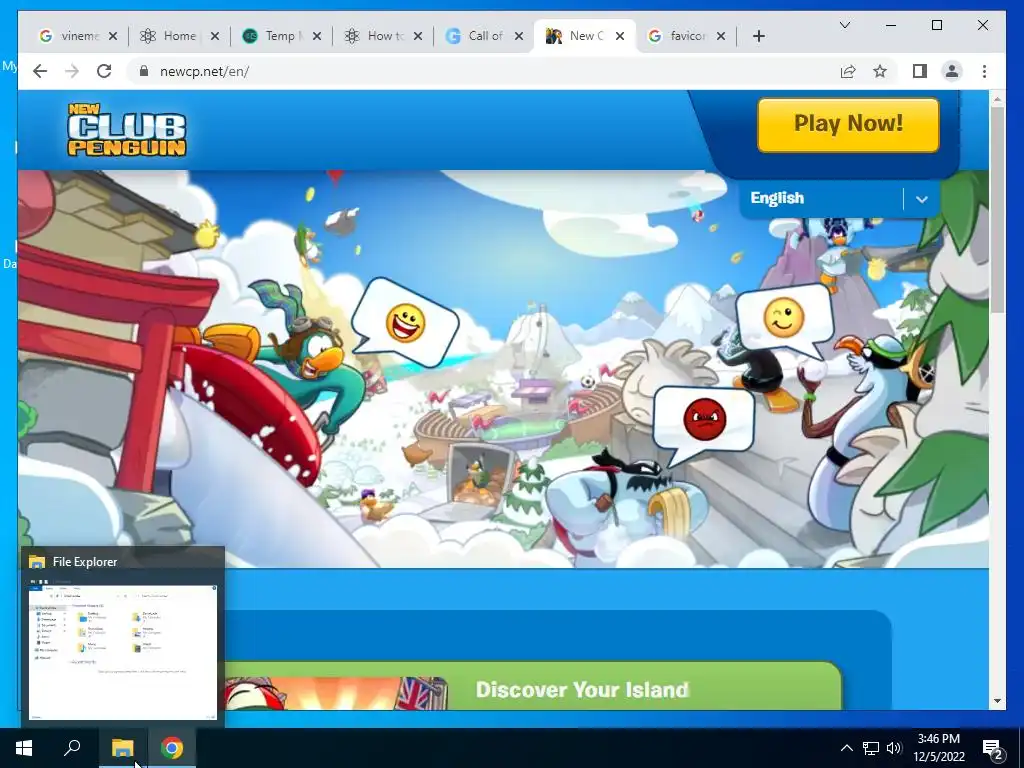Open the volume tray icon
The width and height of the screenshot is (1024, 768).
[x=894, y=748]
